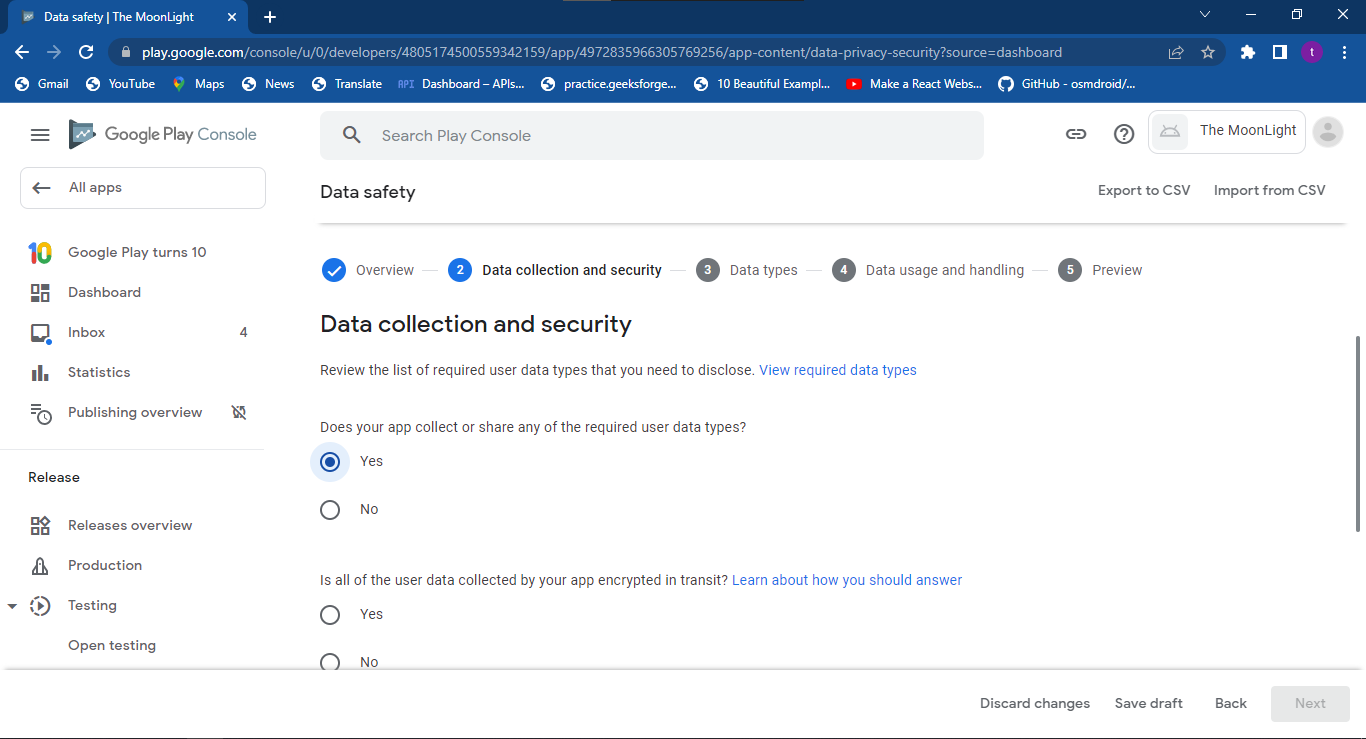Viewport: 1366px width, 739px height.
Task: Click into Search Play Console field
Action: click(x=652, y=135)
